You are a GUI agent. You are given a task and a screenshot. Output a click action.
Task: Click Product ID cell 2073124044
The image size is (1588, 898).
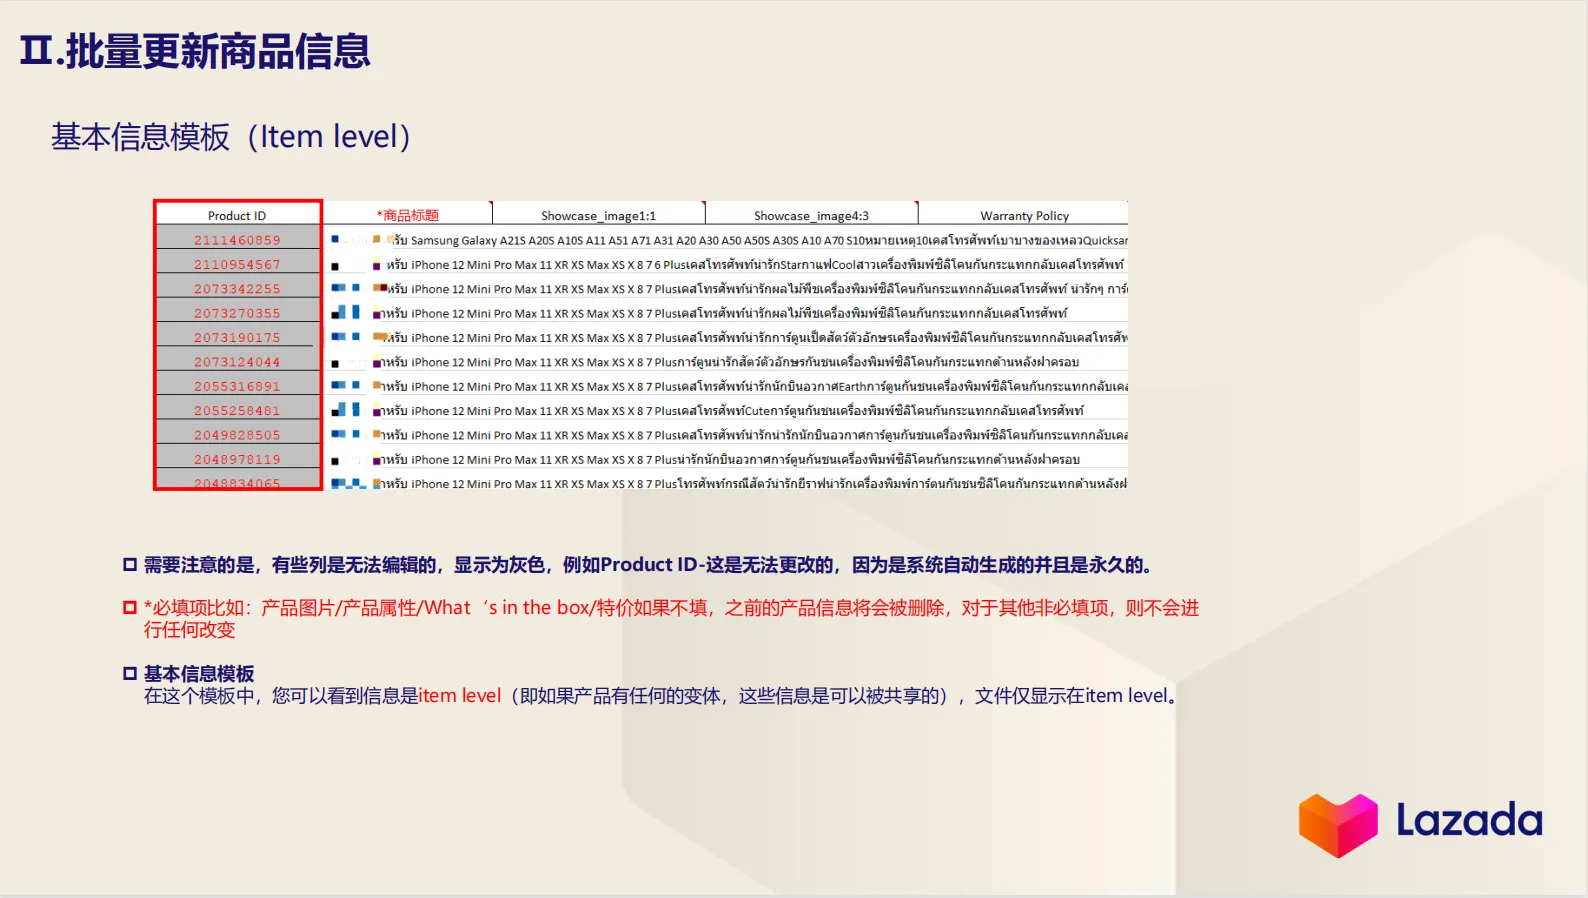pos(237,362)
